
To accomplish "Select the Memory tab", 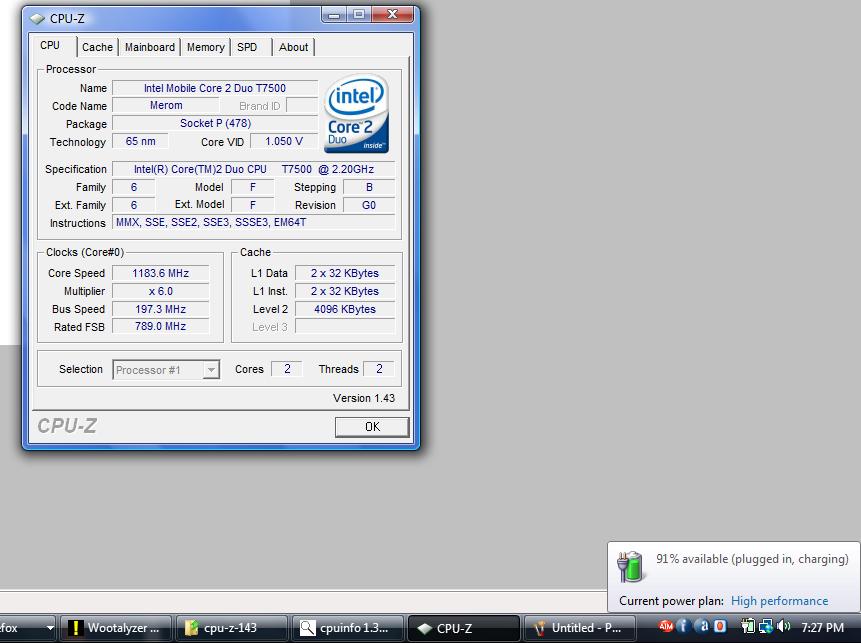I will (205, 47).
